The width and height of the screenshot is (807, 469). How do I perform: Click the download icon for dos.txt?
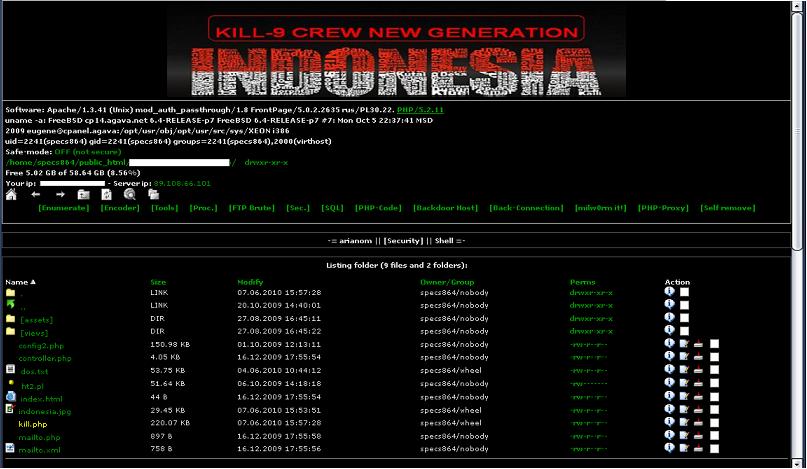point(698,370)
